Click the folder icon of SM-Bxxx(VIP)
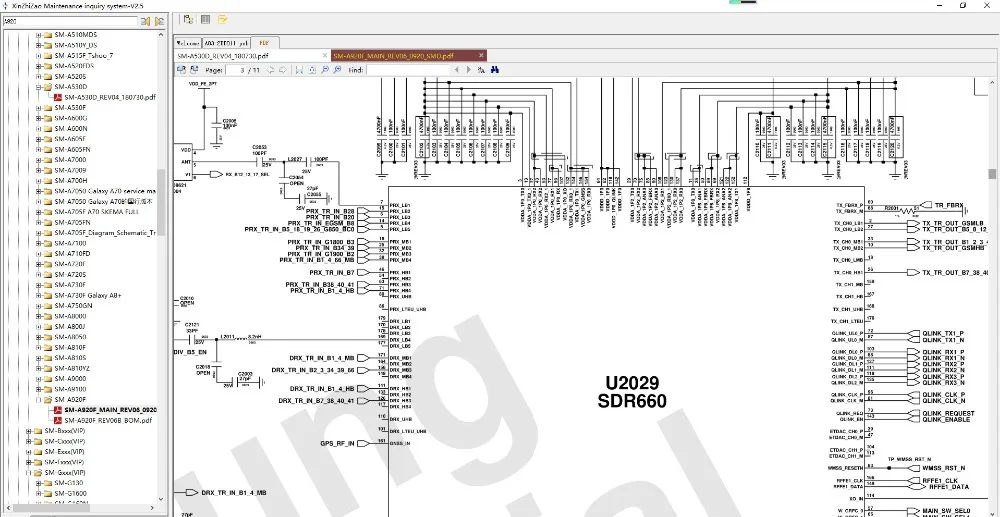Image resolution: width=1000 pixels, height=517 pixels. point(38,431)
